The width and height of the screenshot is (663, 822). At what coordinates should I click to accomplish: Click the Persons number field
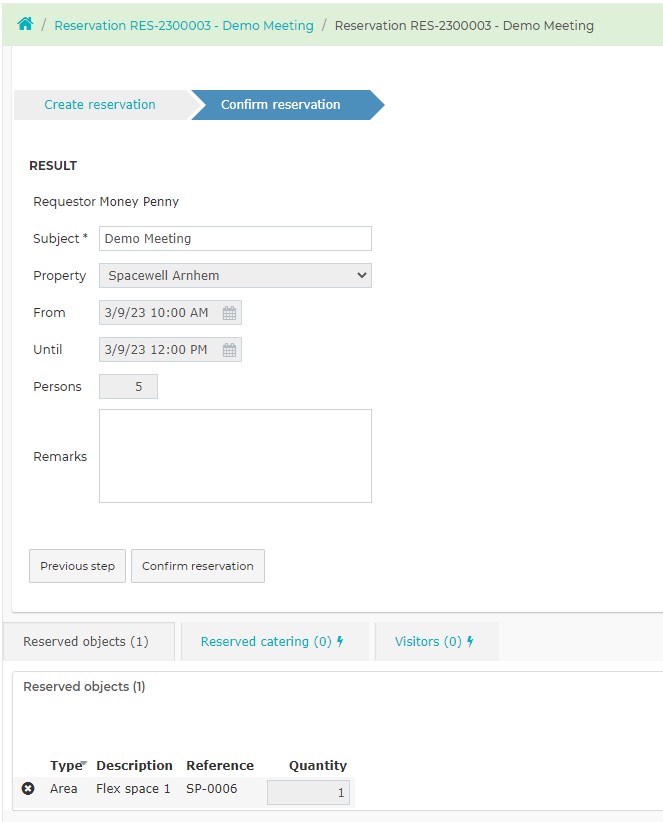coord(128,386)
